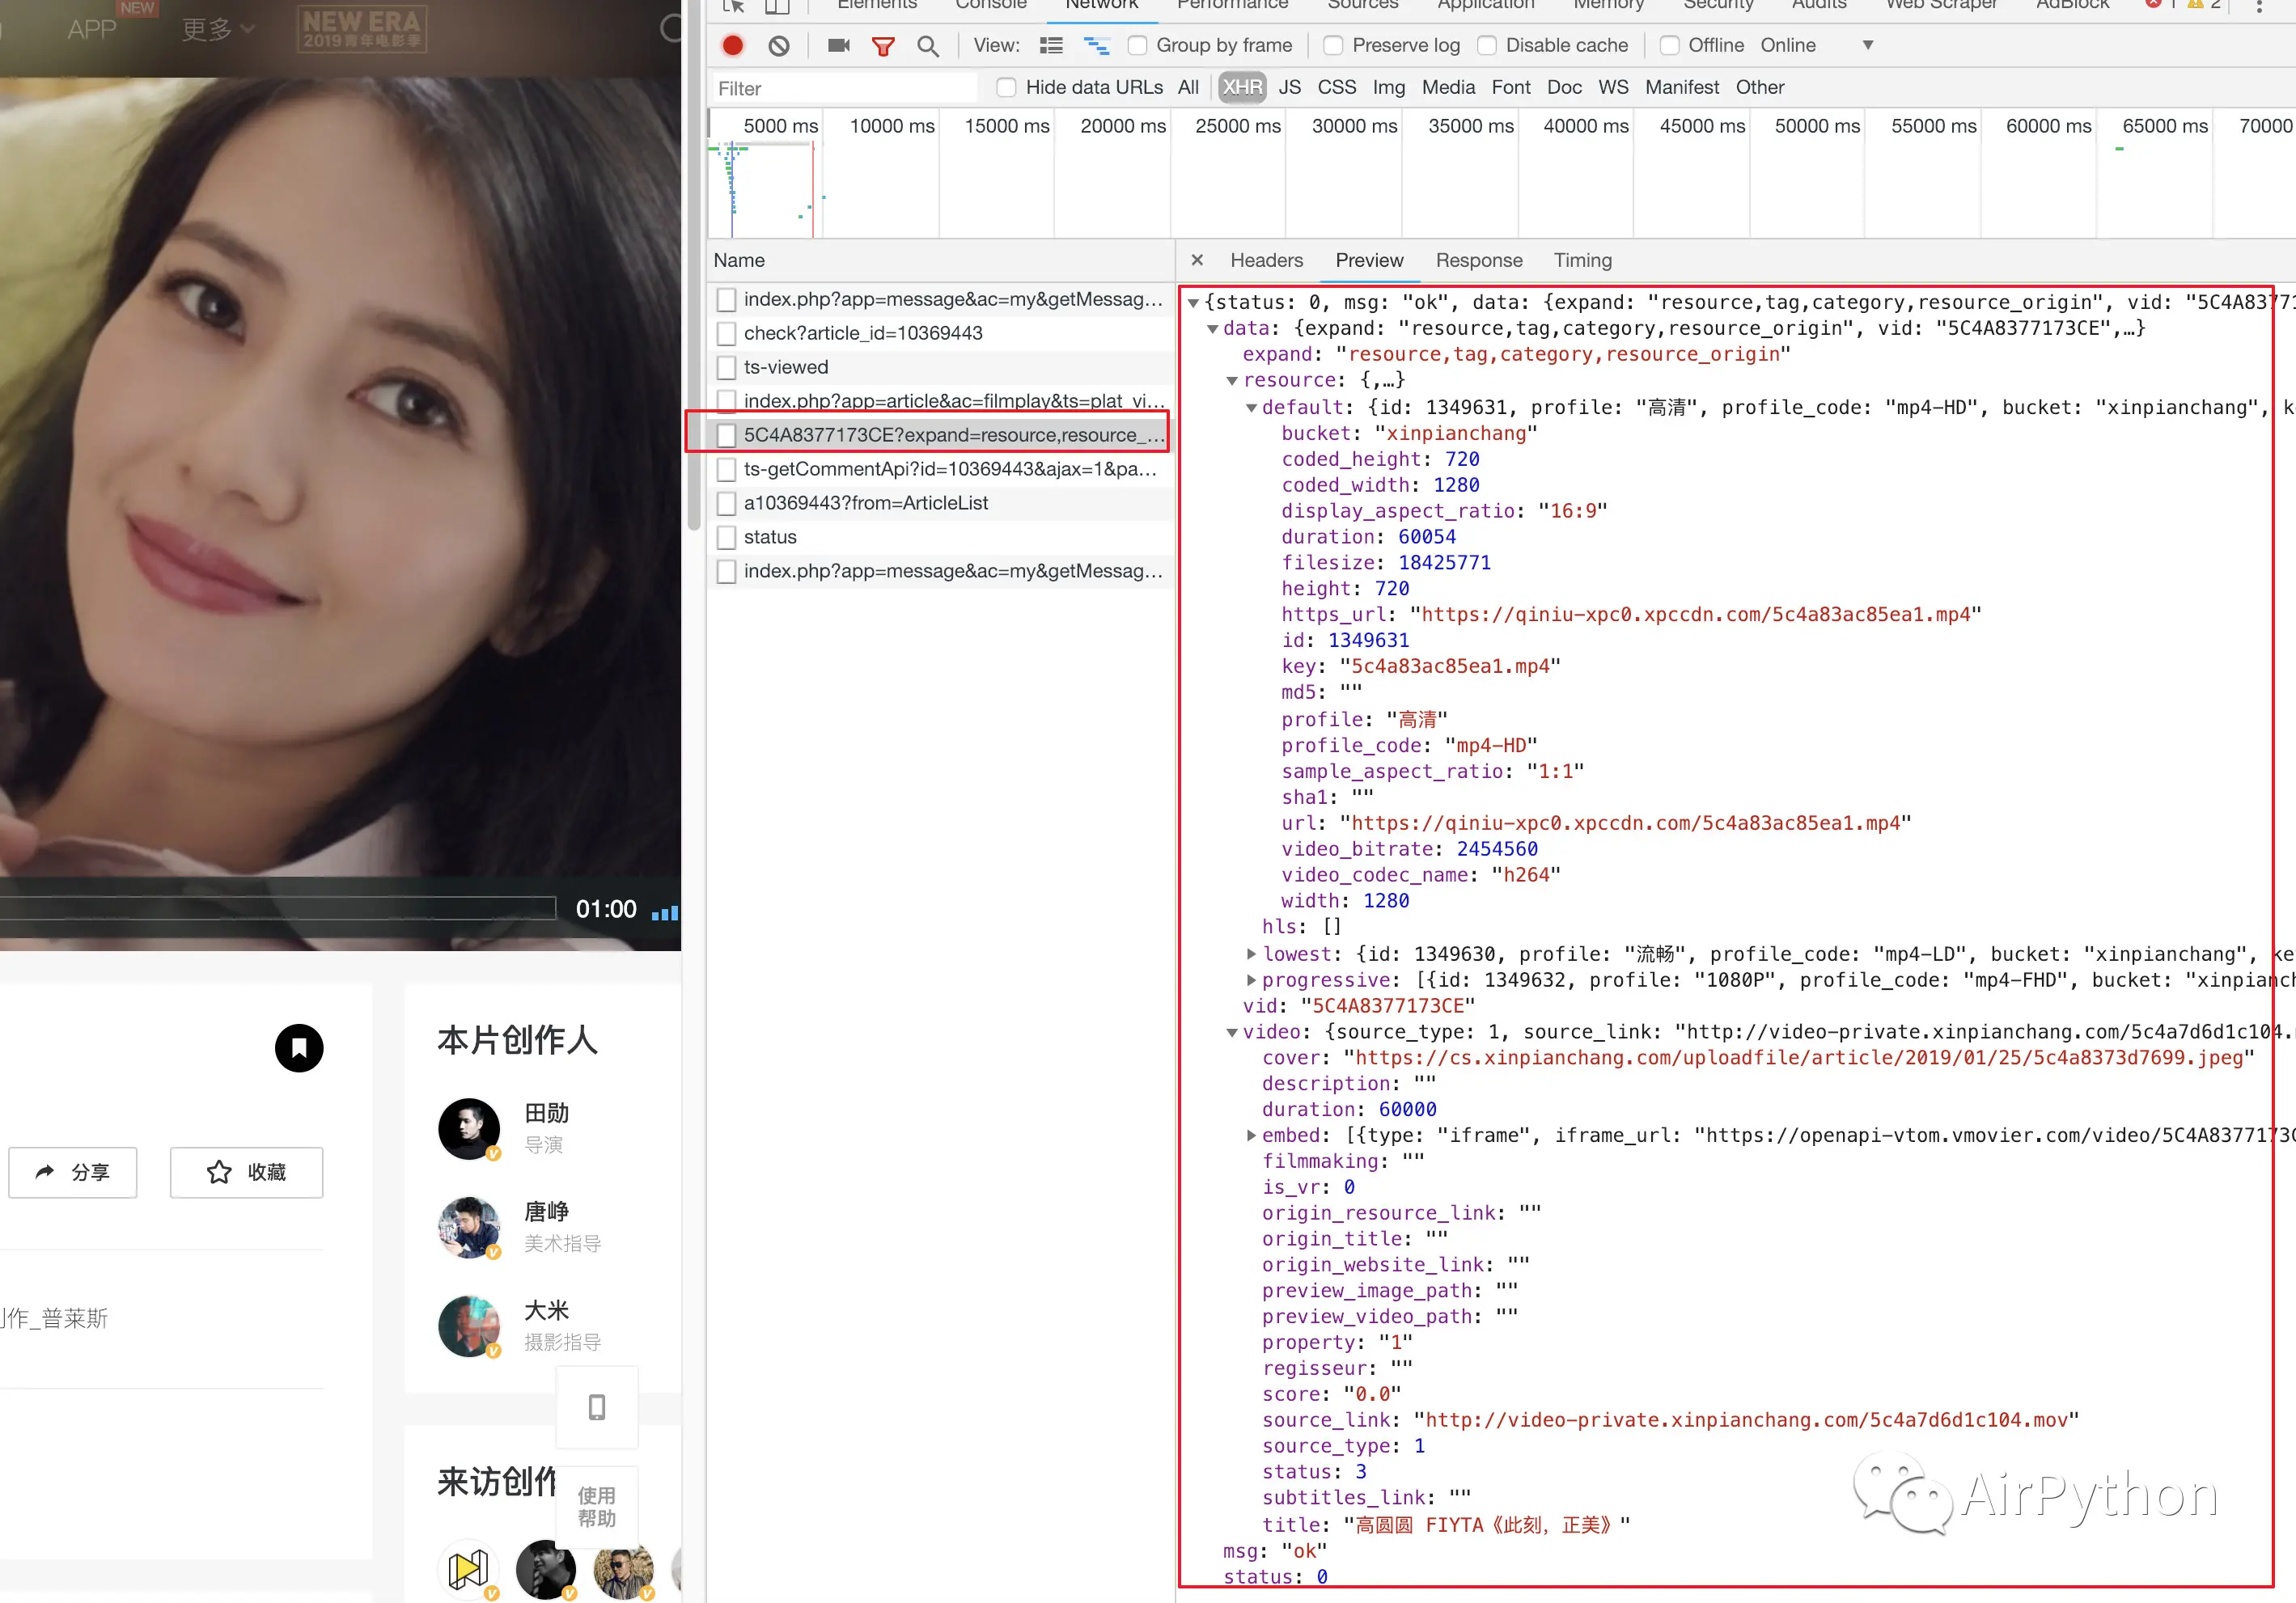Click the clear network log icon
Viewport: 2296px width, 1603px height.
tap(779, 46)
